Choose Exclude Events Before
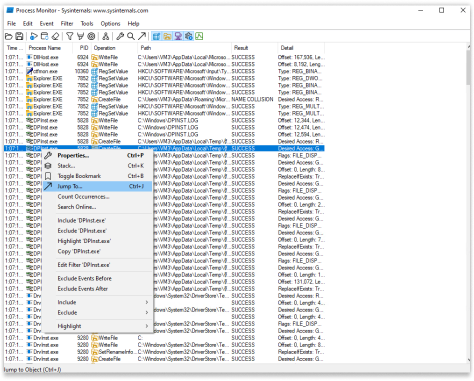474x381 pixels. pyautogui.click(x=98, y=278)
